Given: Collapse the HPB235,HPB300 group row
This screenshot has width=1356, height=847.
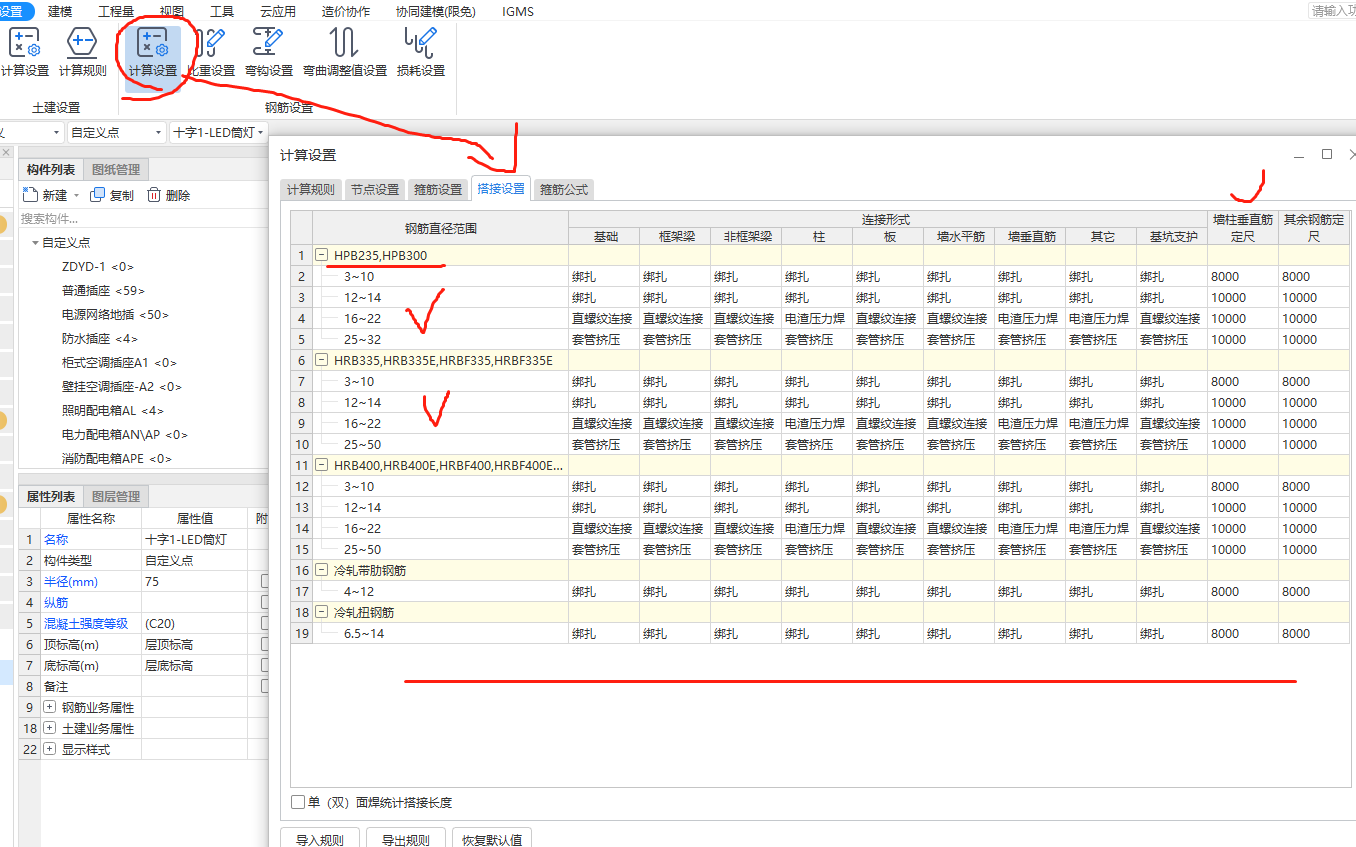Looking at the screenshot, I should (322, 255).
